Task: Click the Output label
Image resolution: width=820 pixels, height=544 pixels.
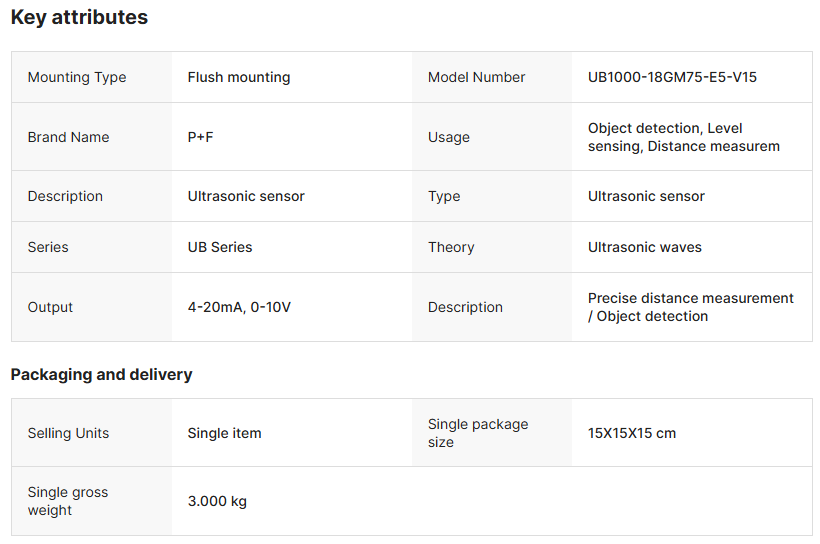Action: point(50,307)
